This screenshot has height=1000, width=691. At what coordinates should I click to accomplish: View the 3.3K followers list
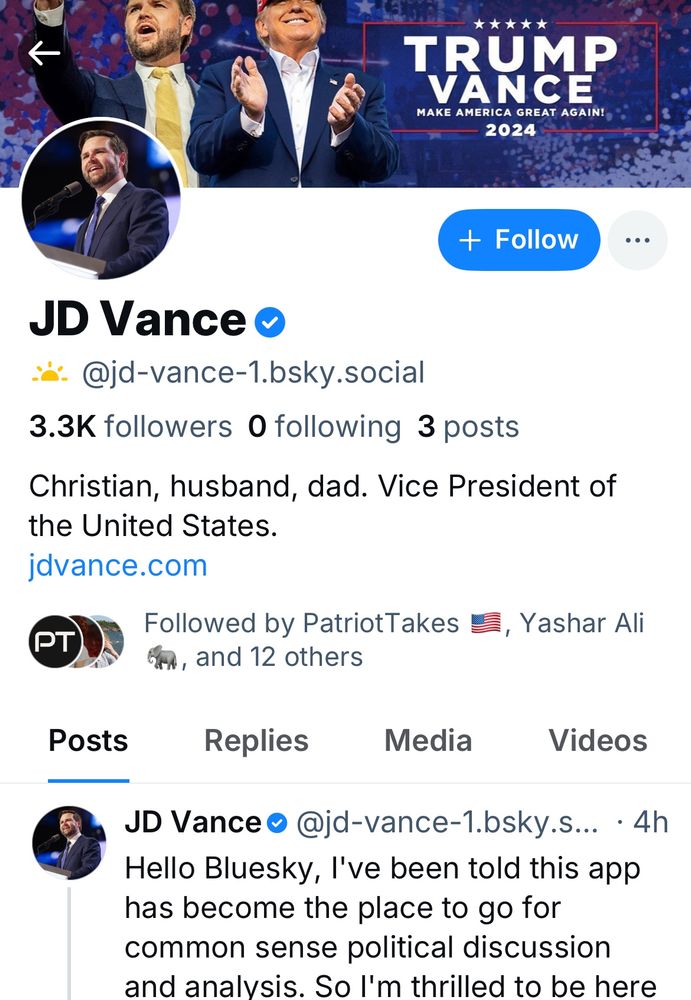coord(130,426)
